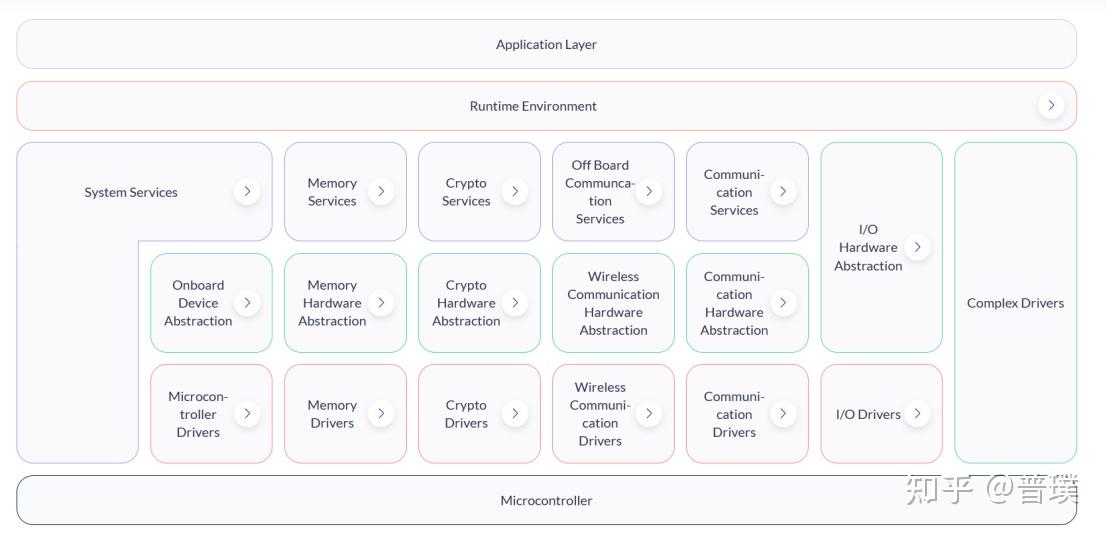
Task: Open Memory Services chevron
Action: [381, 191]
